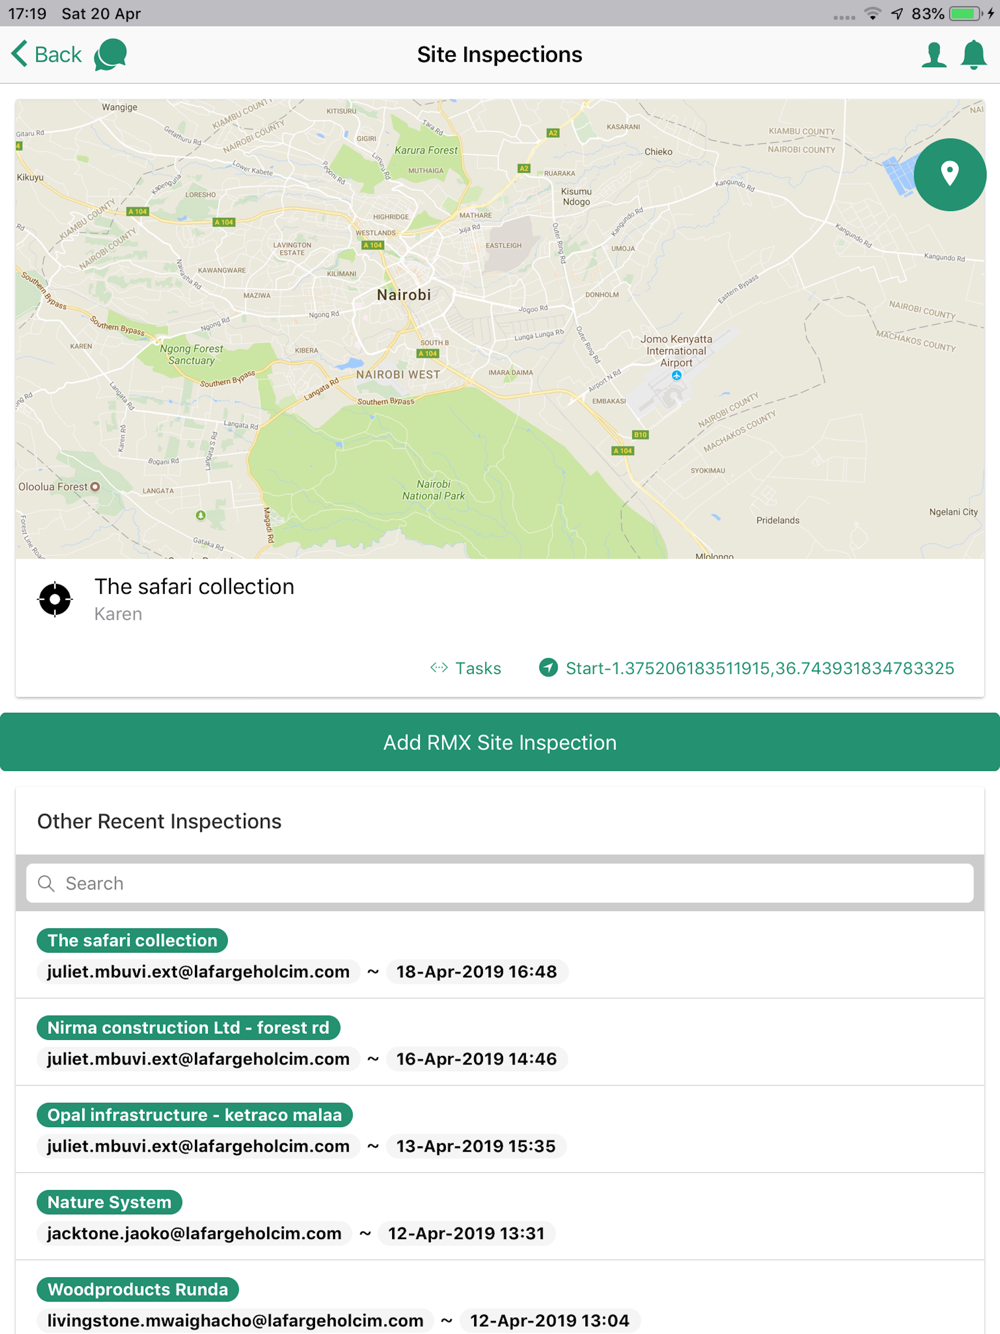Open the Start coordinates link
The height and width of the screenshot is (1334, 1000).
click(760, 668)
